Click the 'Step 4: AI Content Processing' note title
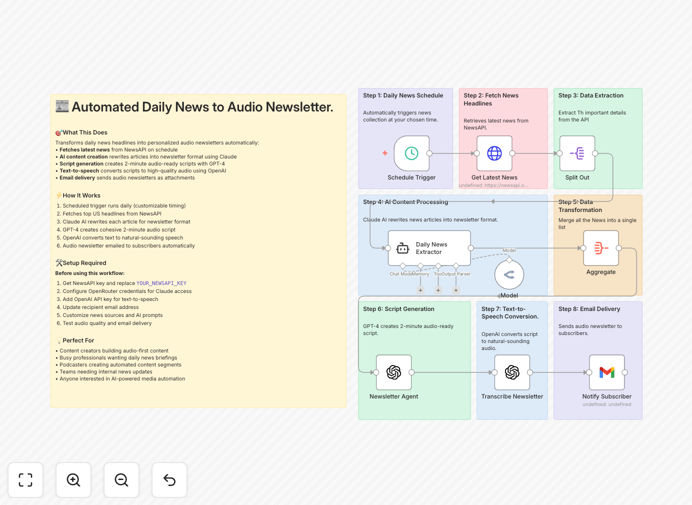692x505 pixels. pos(406,202)
